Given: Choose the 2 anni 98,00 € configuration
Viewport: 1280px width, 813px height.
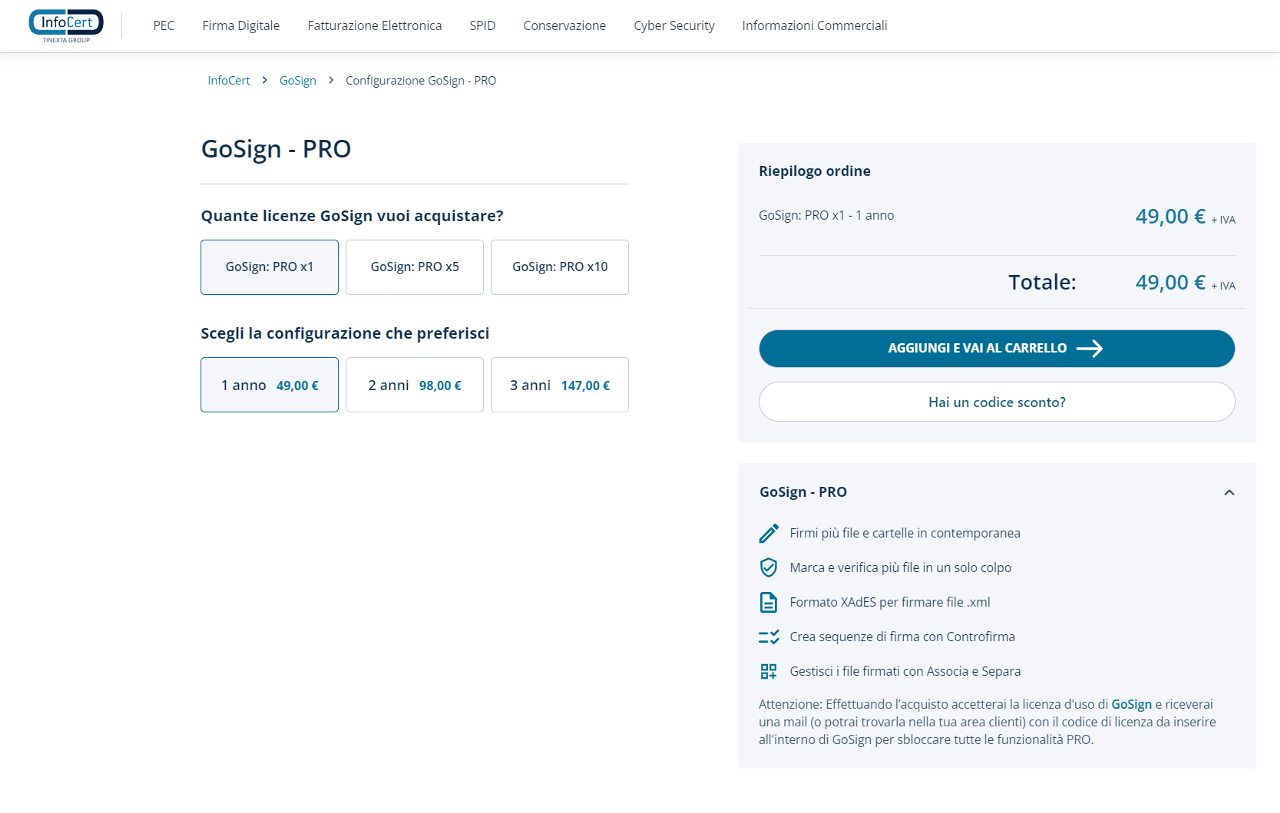Looking at the screenshot, I should [x=415, y=385].
